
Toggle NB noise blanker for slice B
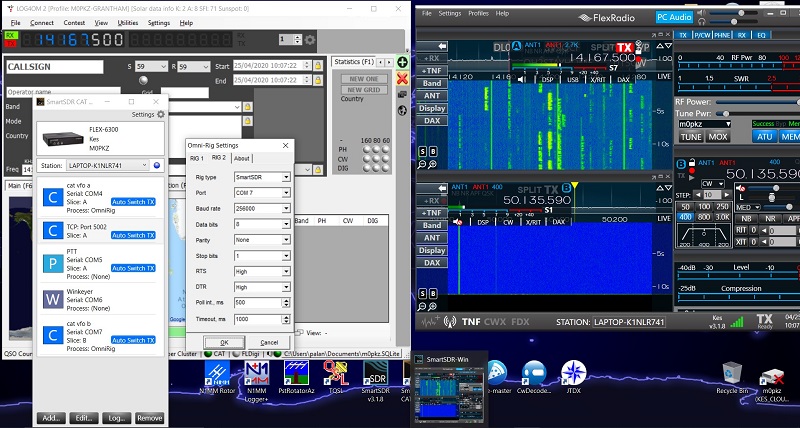pyautogui.click(x=746, y=218)
